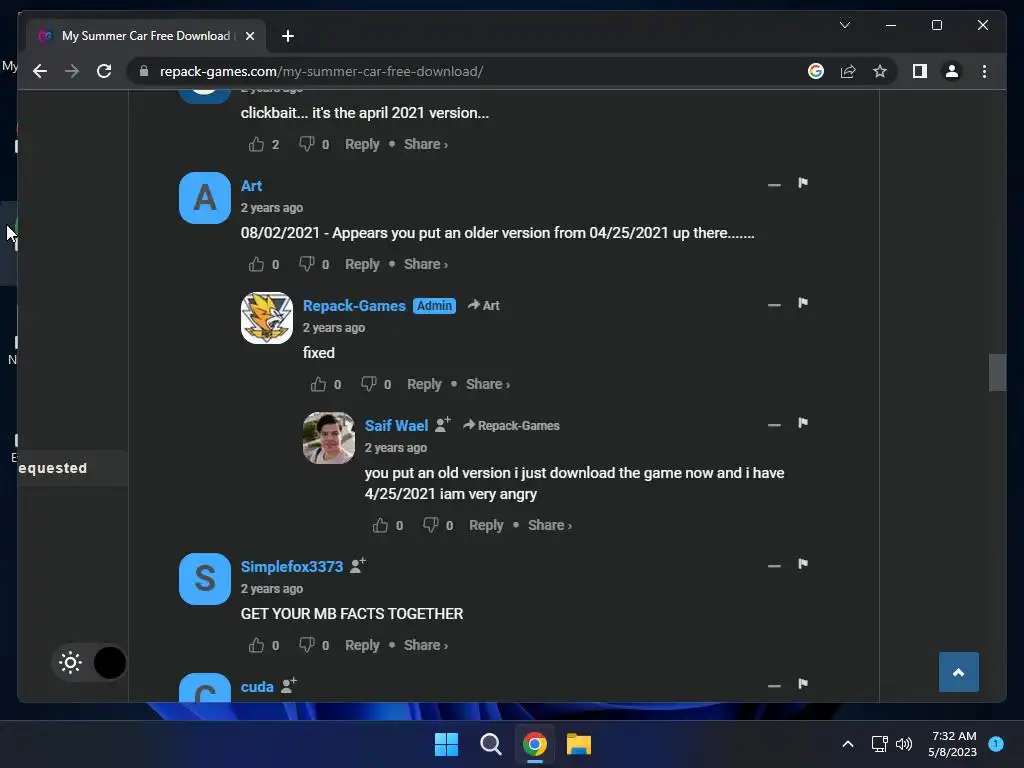Image resolution: width=1024 pixels, height=768 pixels.
Task: Flag Art's comment as inappropriate
Action: [x=803, y=183]
